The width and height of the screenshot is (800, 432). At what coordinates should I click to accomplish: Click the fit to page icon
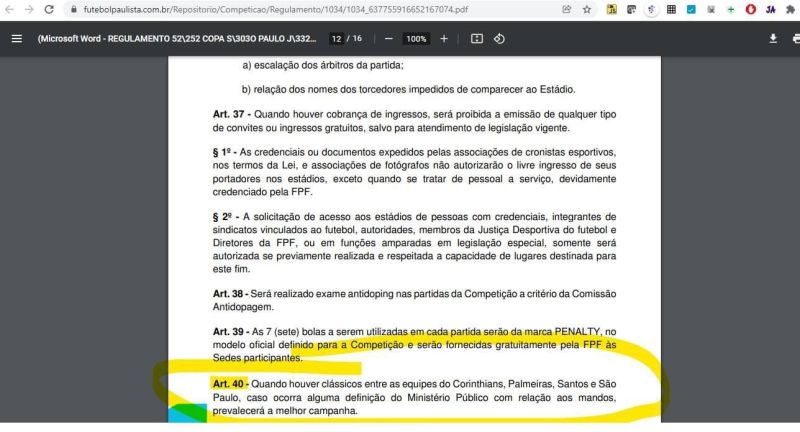(477, 39)
